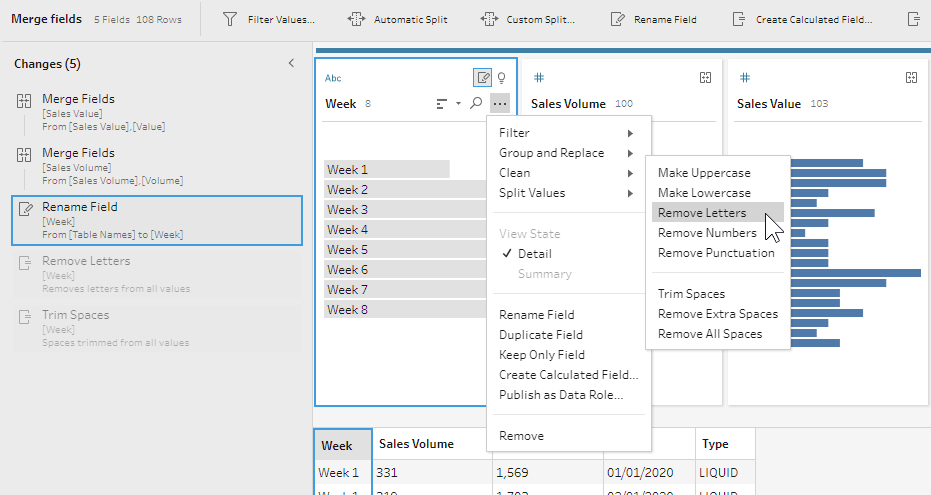931x495 pixels.
Task: Click Create Calculated Field in the toolbar
Action: tap(802, 20)
